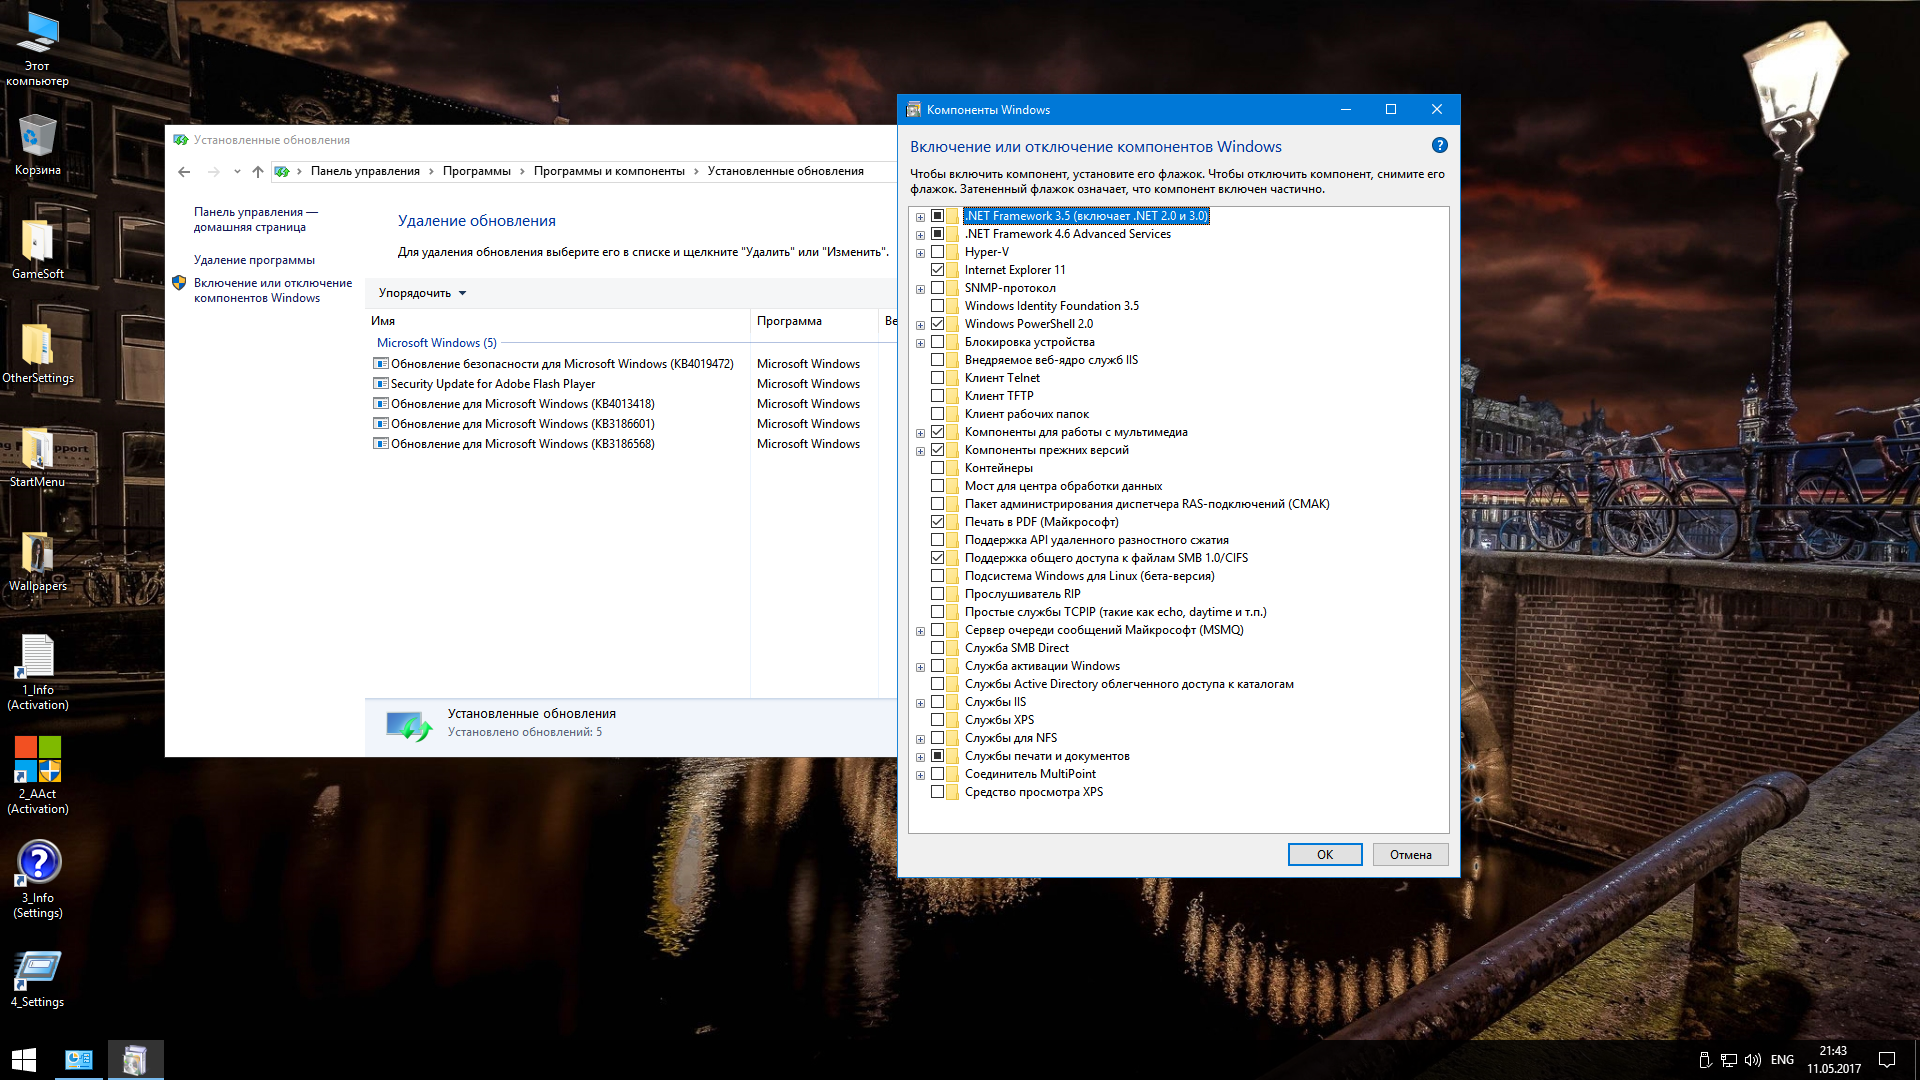Image resolution: width=1920 pixels, height=1080 pixels.
Task: Select the GameSoft folder on desktop
Action: coord(37,249)
